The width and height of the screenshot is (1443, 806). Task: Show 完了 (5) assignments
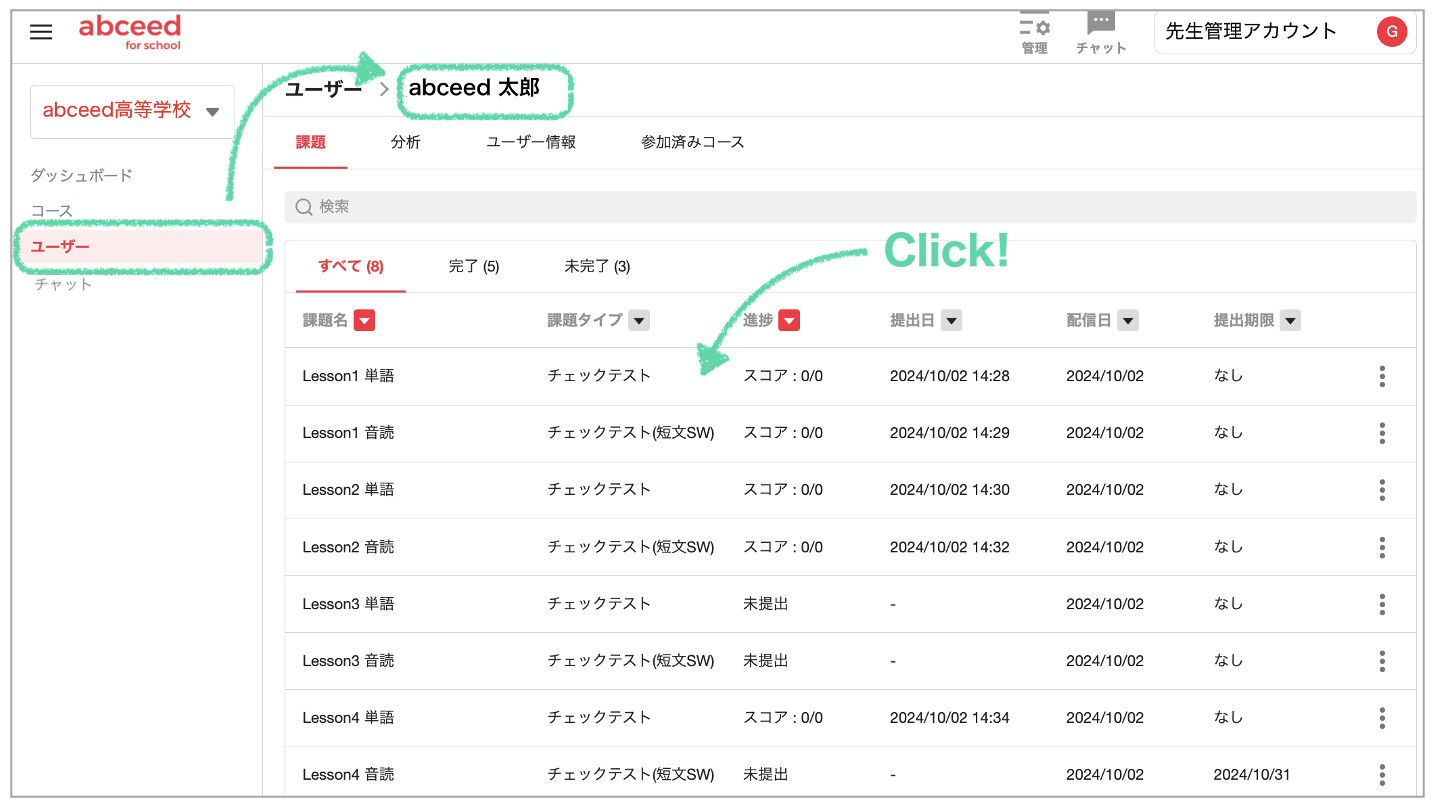(474, 266)
